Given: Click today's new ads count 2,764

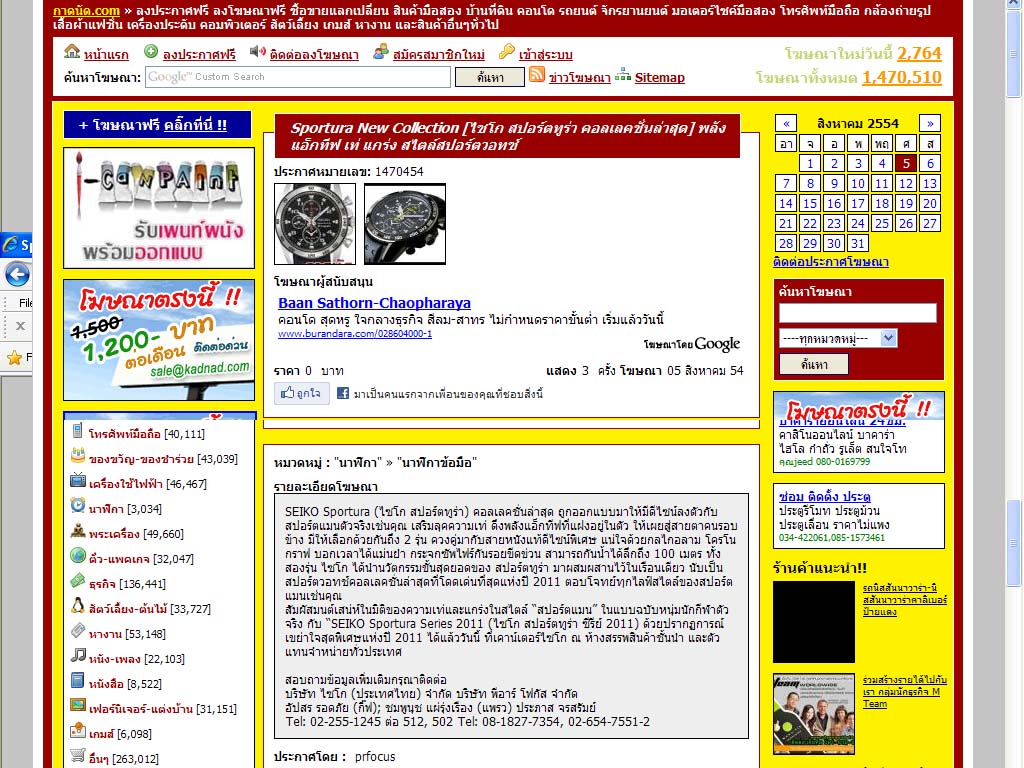Looking at the screenshot, I should click(x=920, y=54).
